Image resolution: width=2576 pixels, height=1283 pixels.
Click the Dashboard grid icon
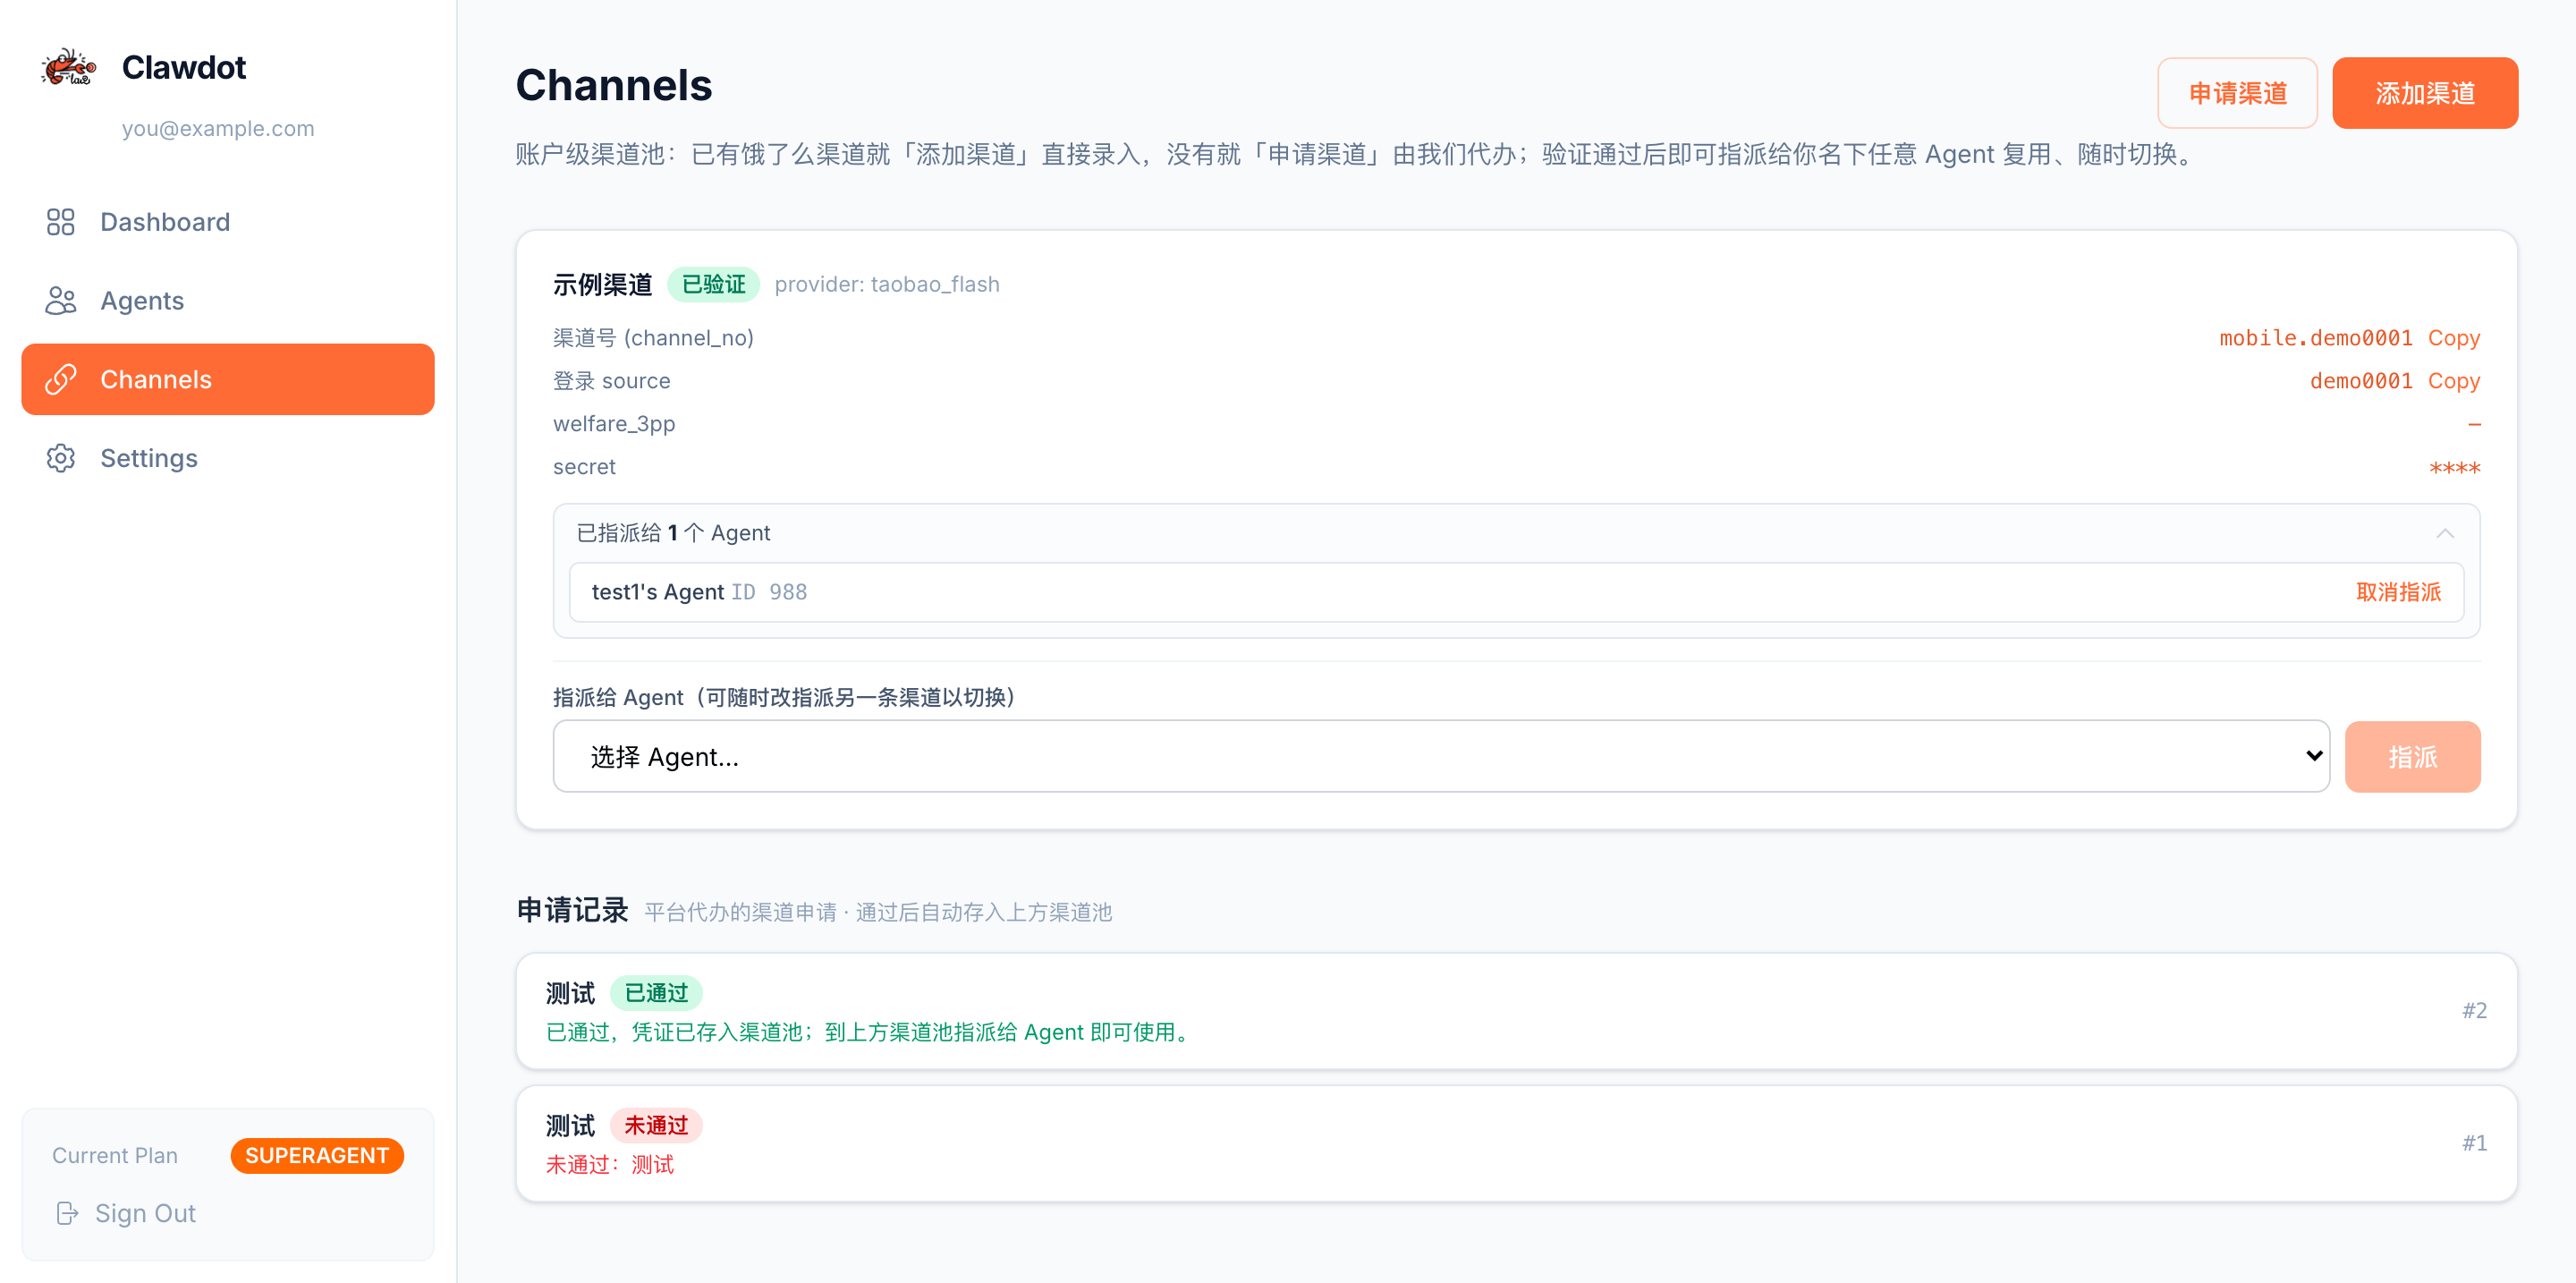(x=61, y=222)
